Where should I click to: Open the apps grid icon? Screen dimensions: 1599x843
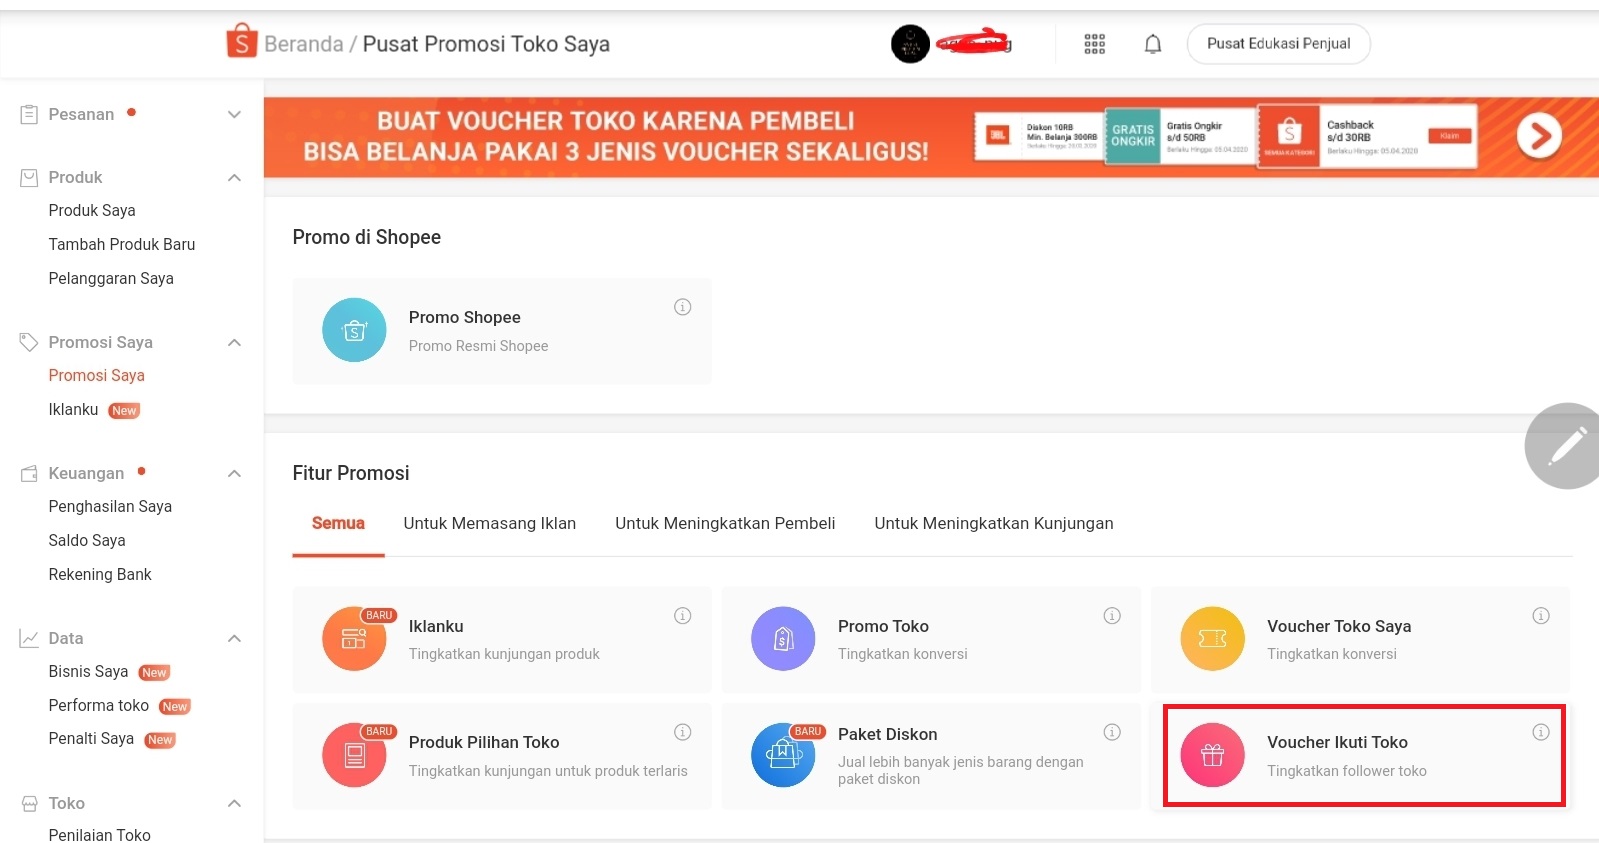1095,44
